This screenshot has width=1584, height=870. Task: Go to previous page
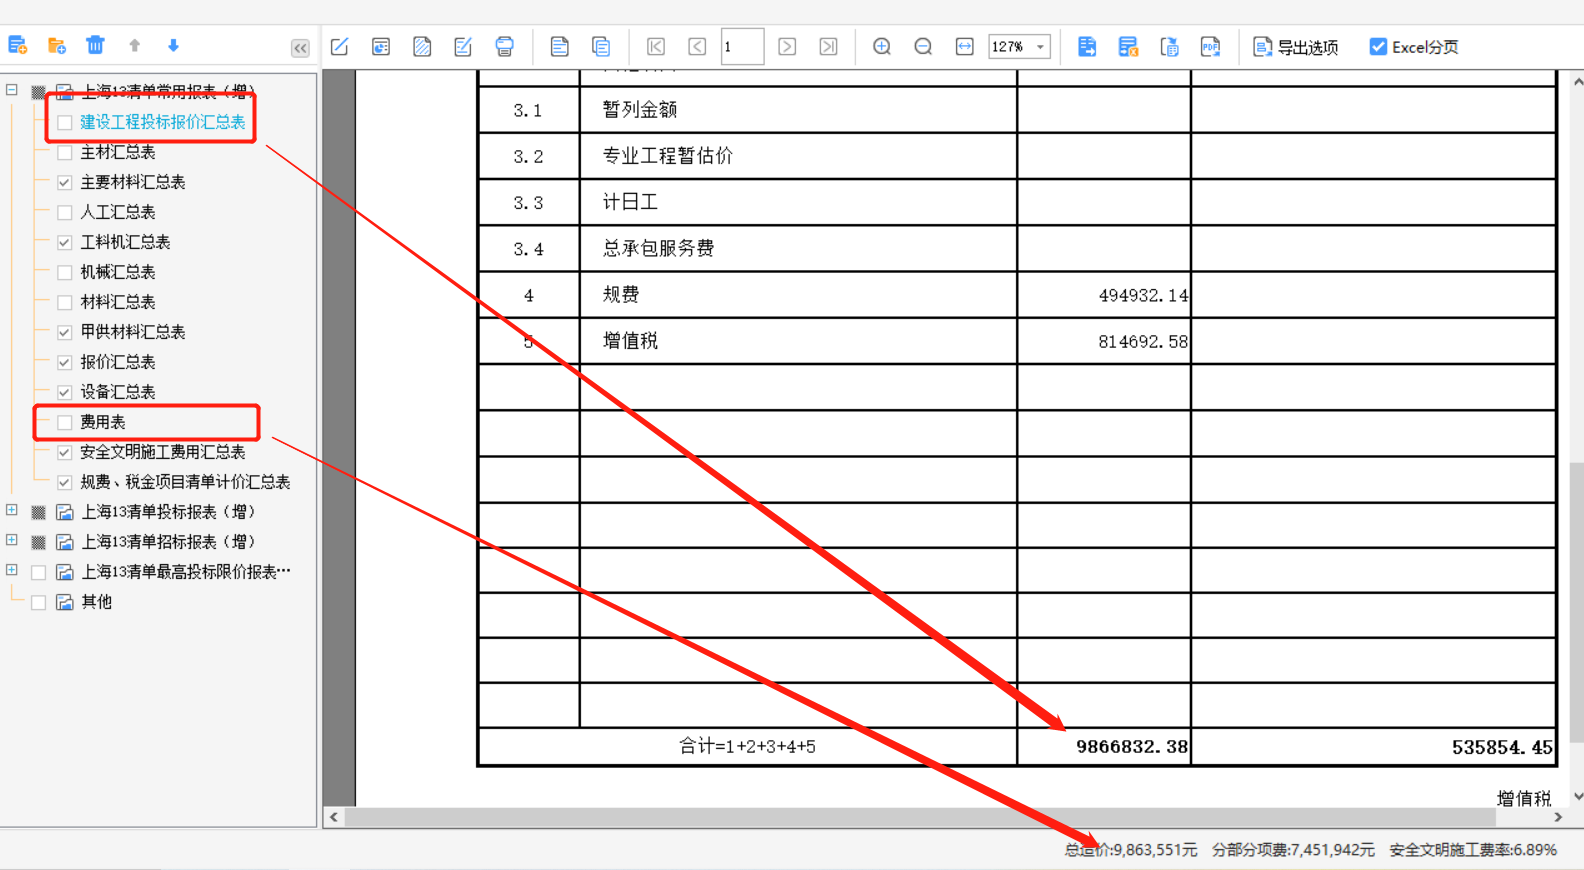coord(697,46)
